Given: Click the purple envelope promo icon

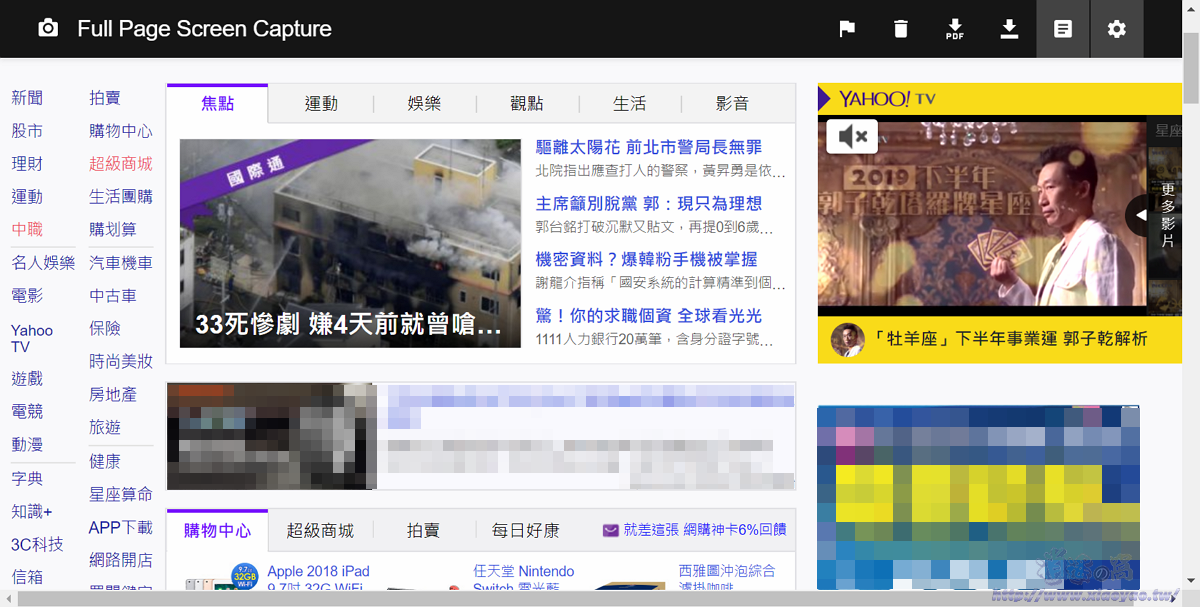Looking at the screenshot, I should pos(610,530).
